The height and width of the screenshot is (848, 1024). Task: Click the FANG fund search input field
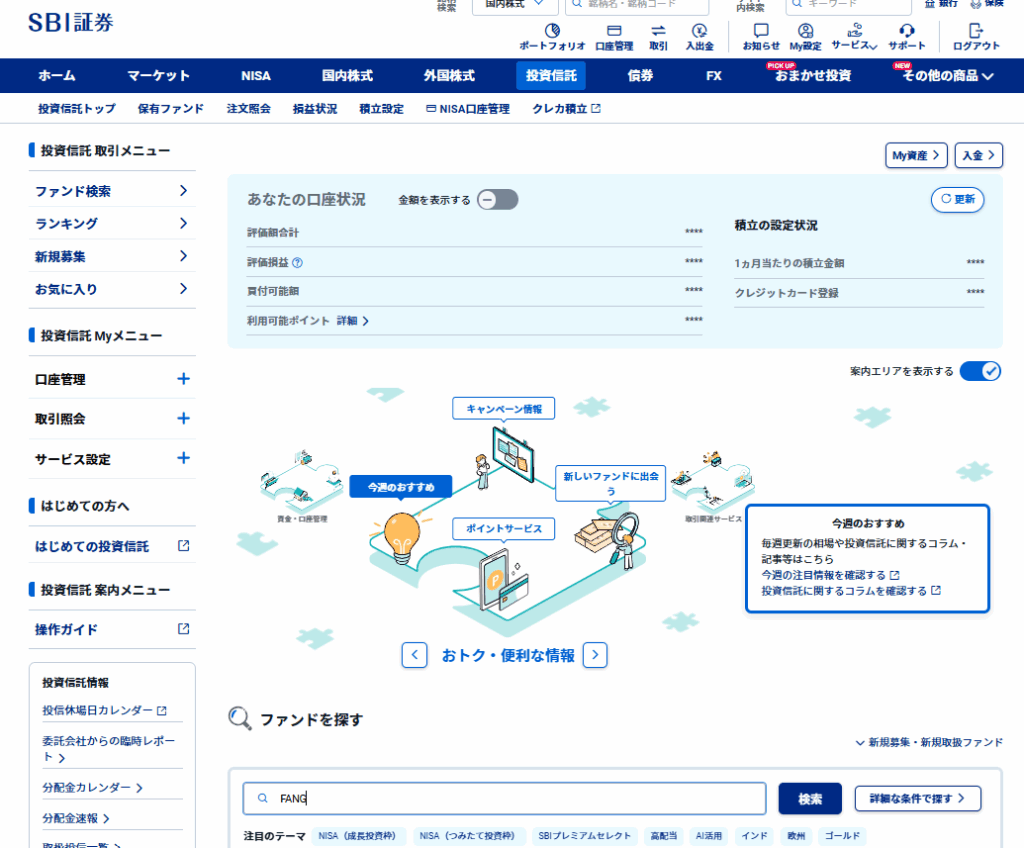(x=504, y=798)
